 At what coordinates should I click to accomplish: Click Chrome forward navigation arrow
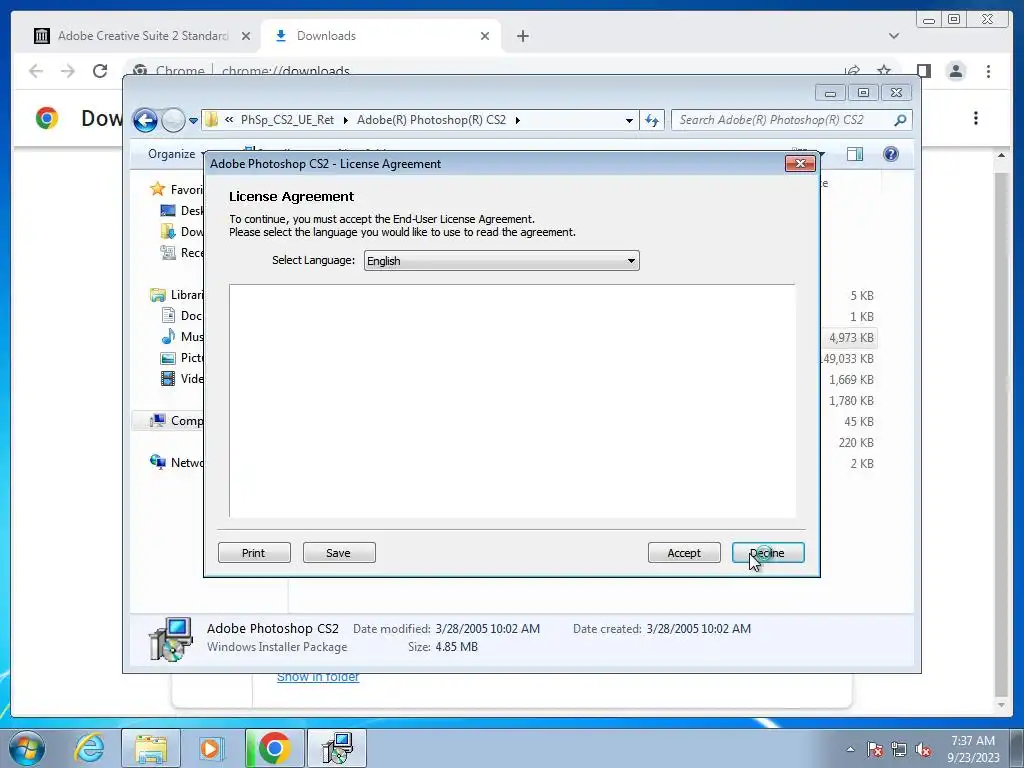[67, 71]
